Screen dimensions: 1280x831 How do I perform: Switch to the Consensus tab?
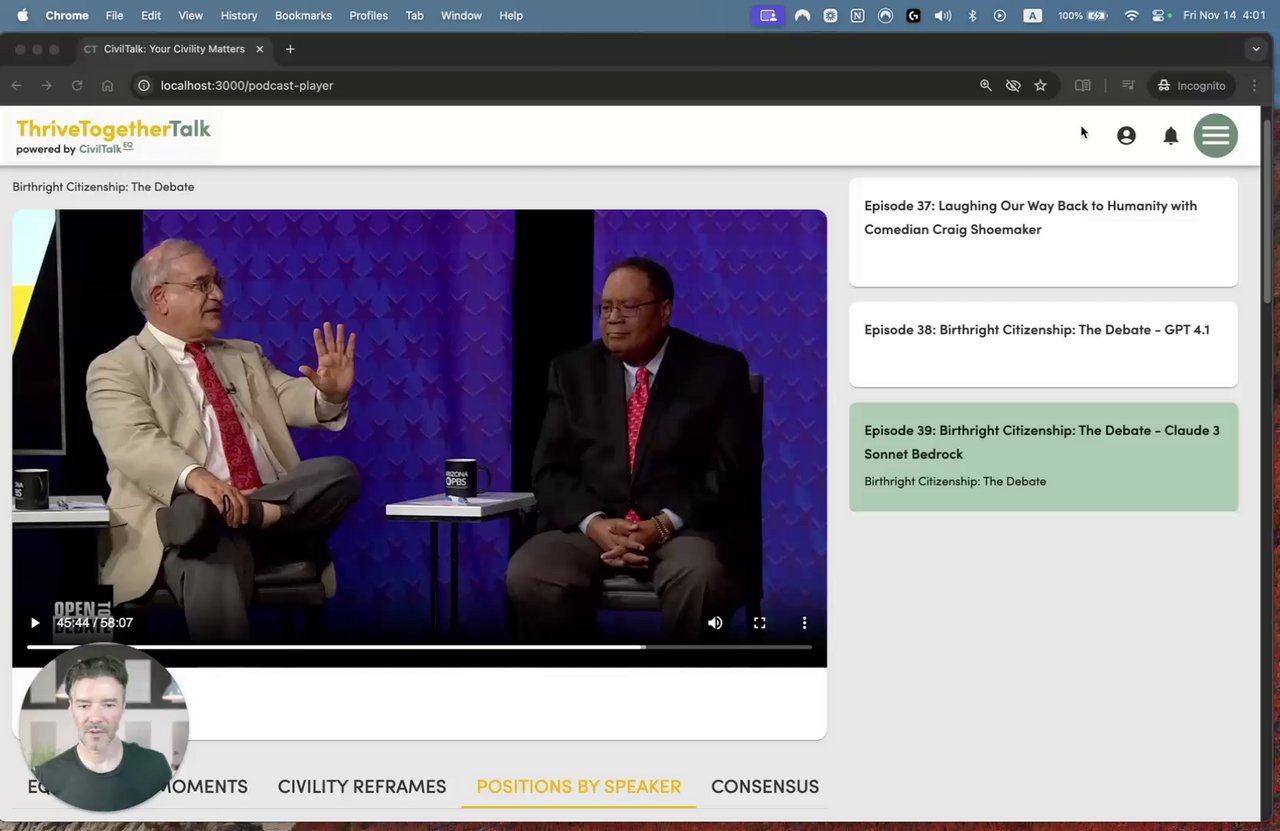765,787
